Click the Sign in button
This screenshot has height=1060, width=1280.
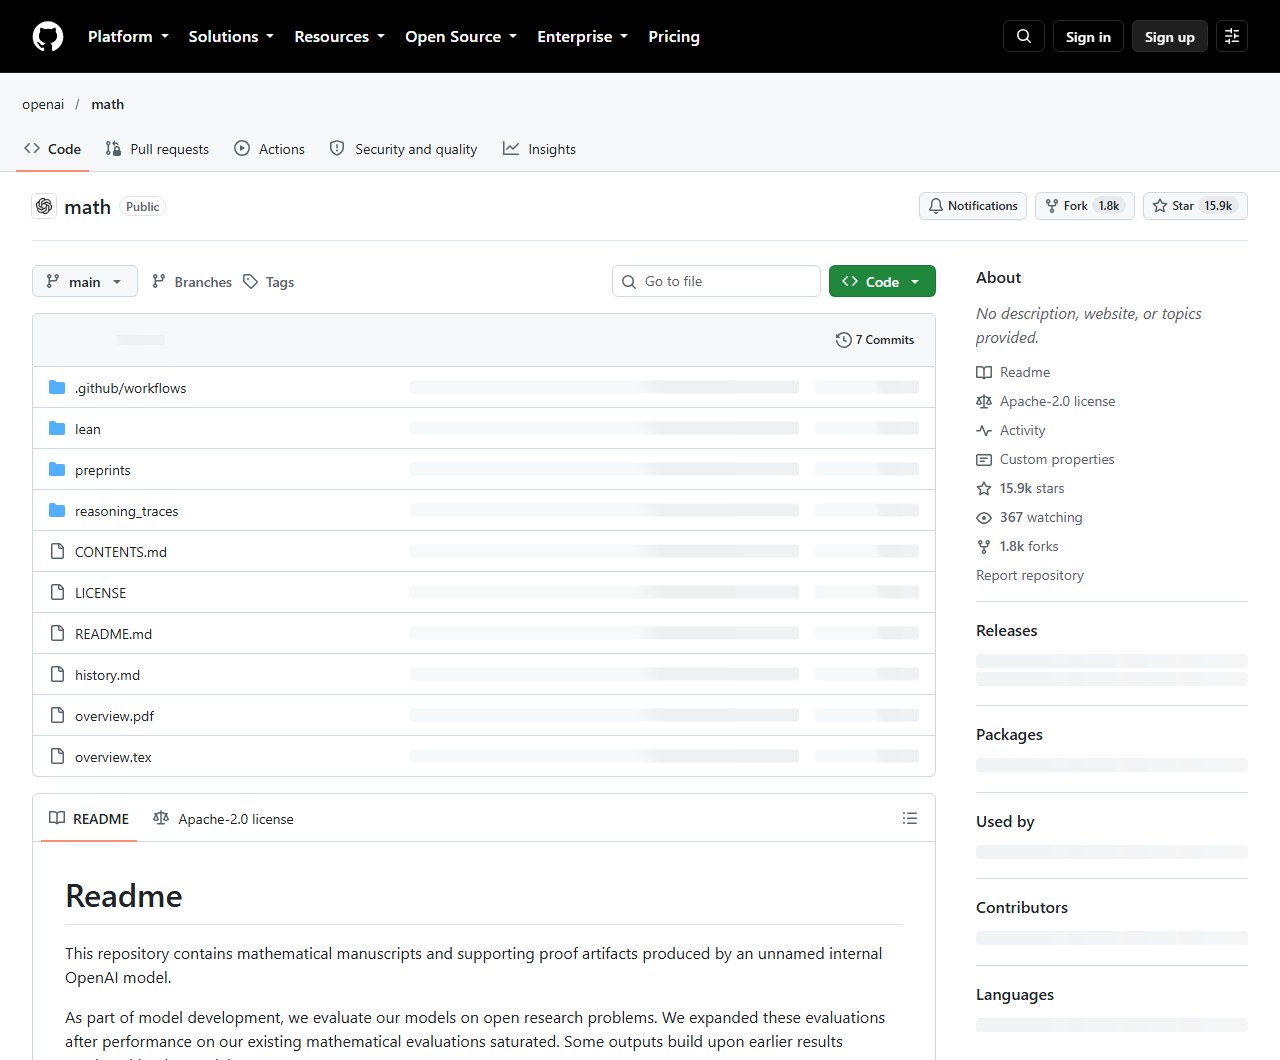(x=1088, y=36)
